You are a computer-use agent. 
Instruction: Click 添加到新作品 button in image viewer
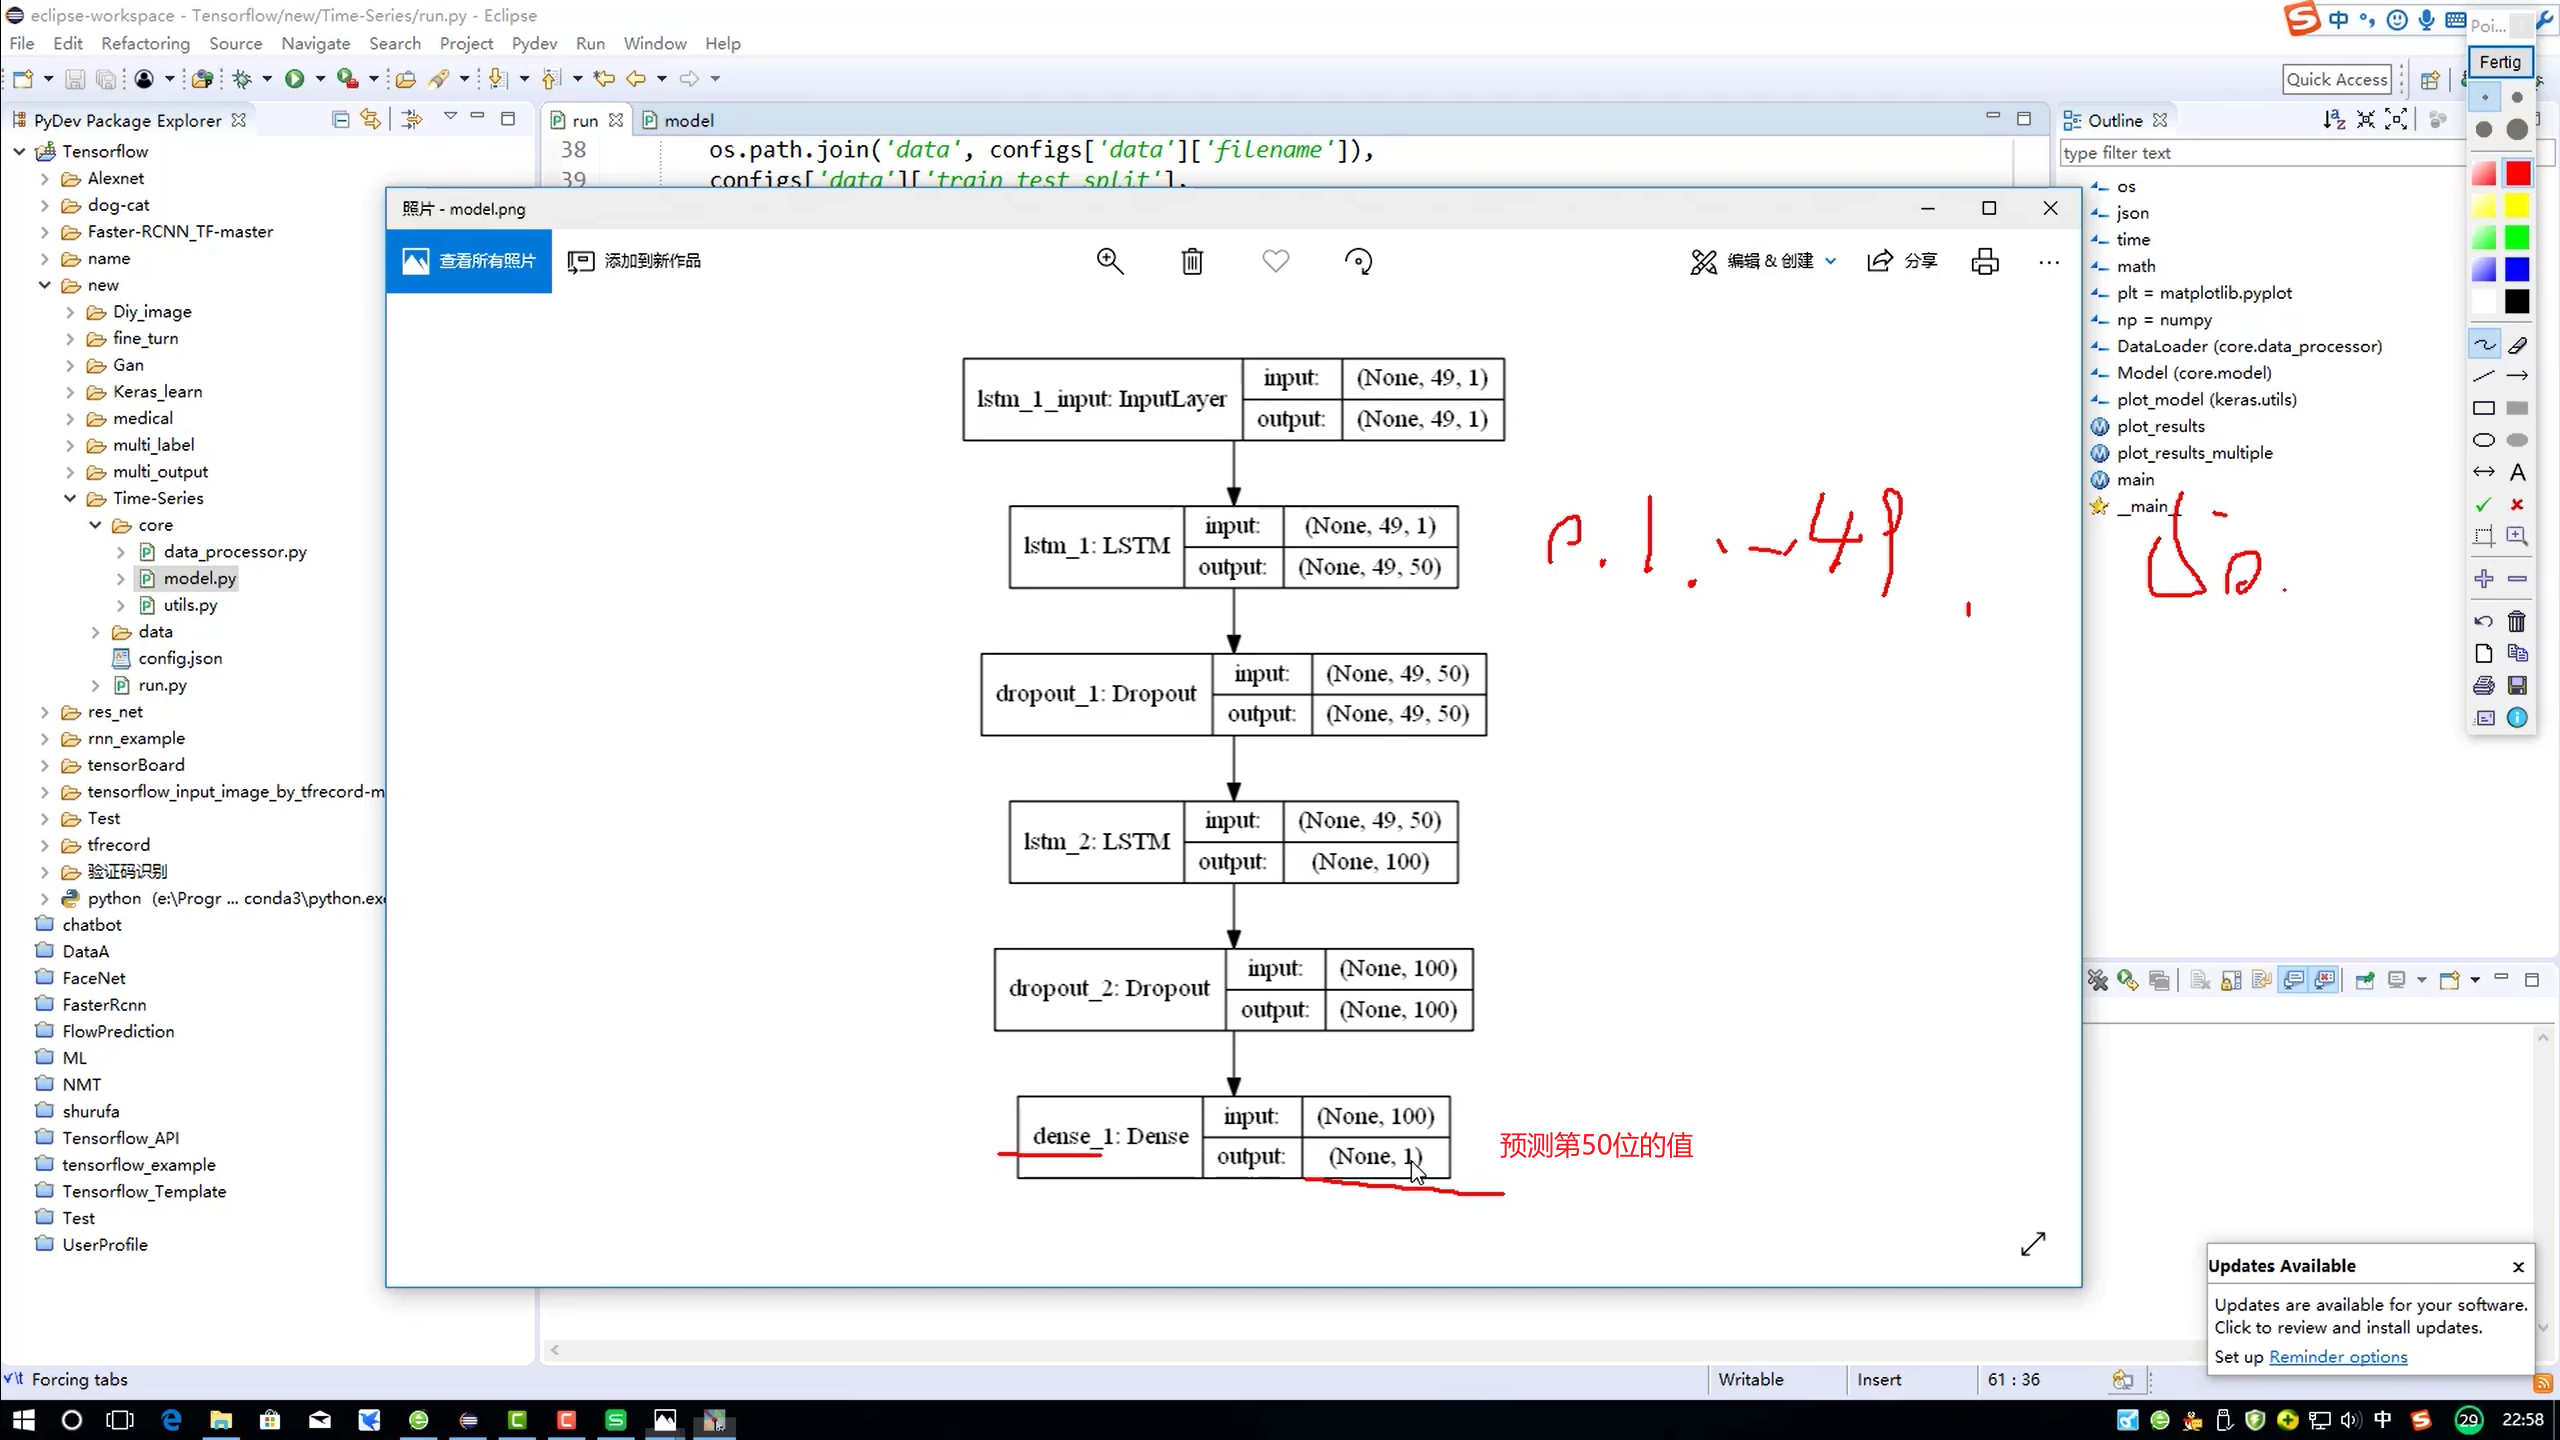click(635, 260)
